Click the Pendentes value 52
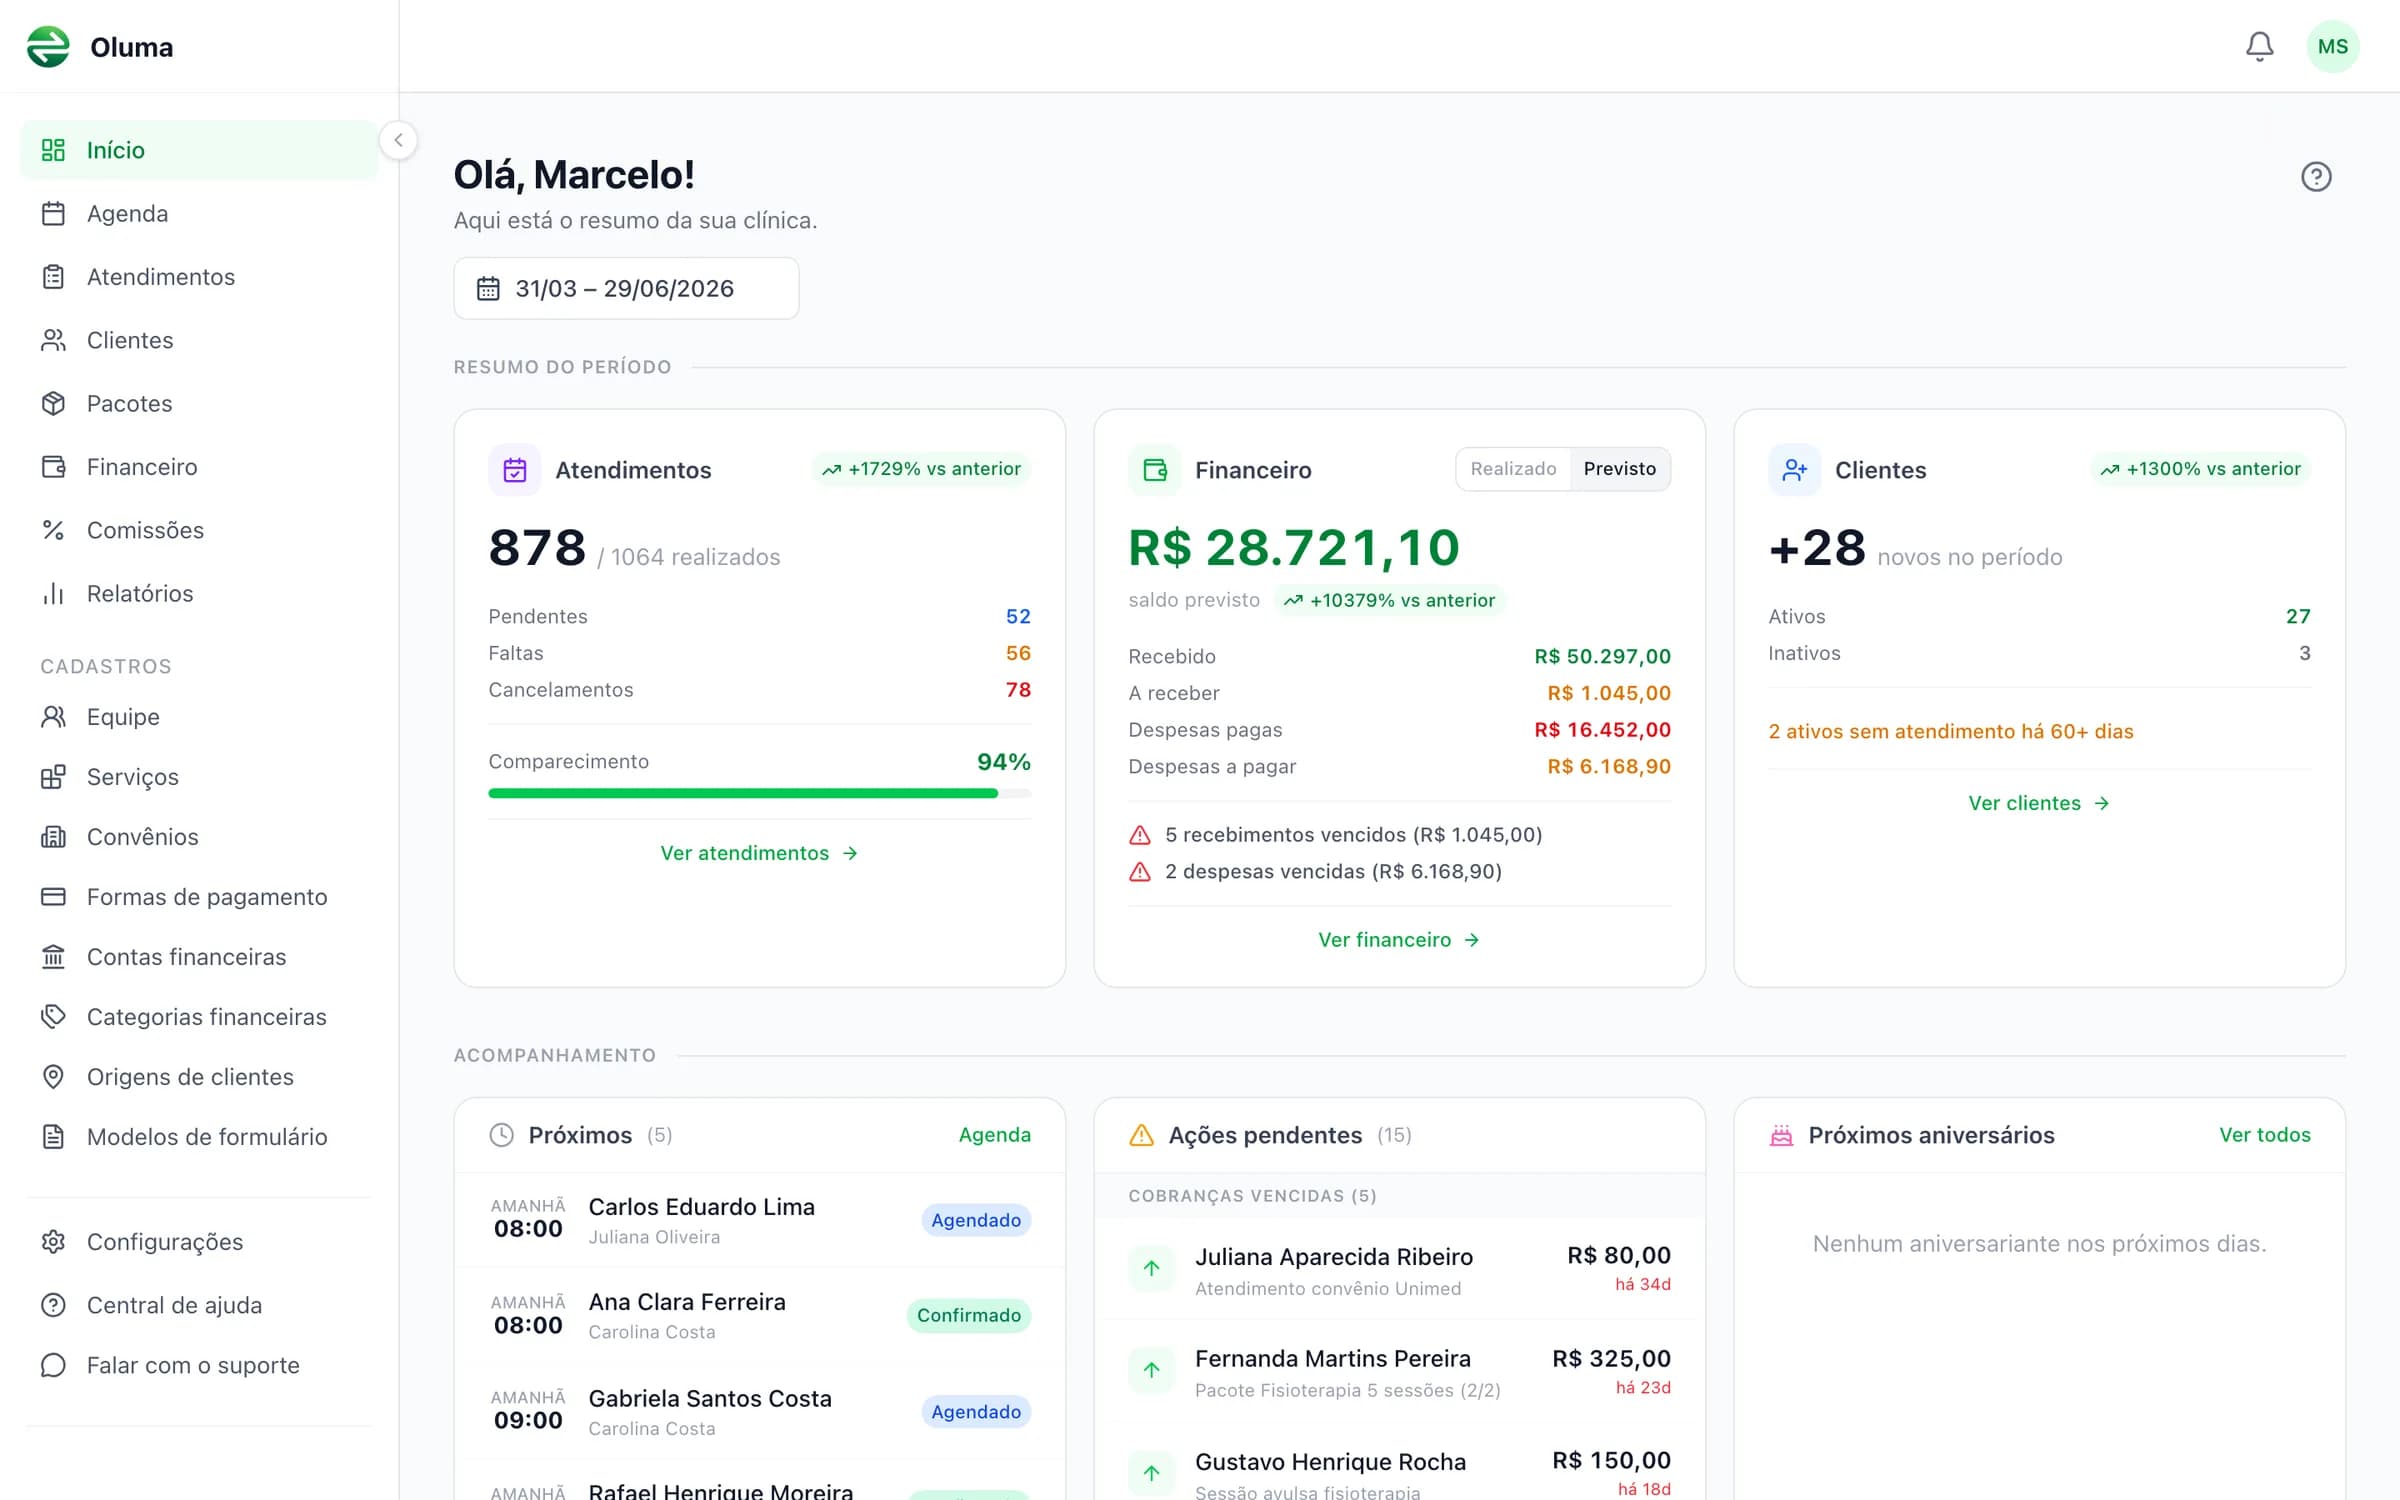 pos(1018,617)
